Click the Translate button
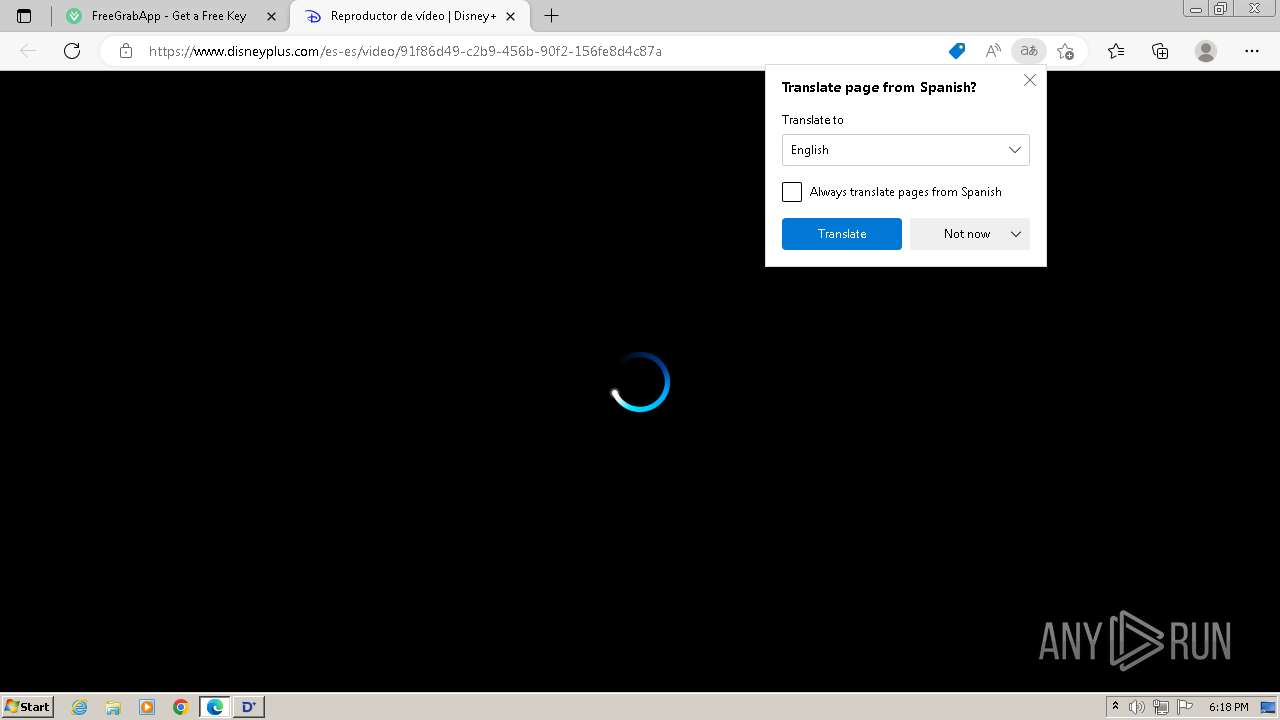This screenshot has width=1280, height=720. click(842, 234)
